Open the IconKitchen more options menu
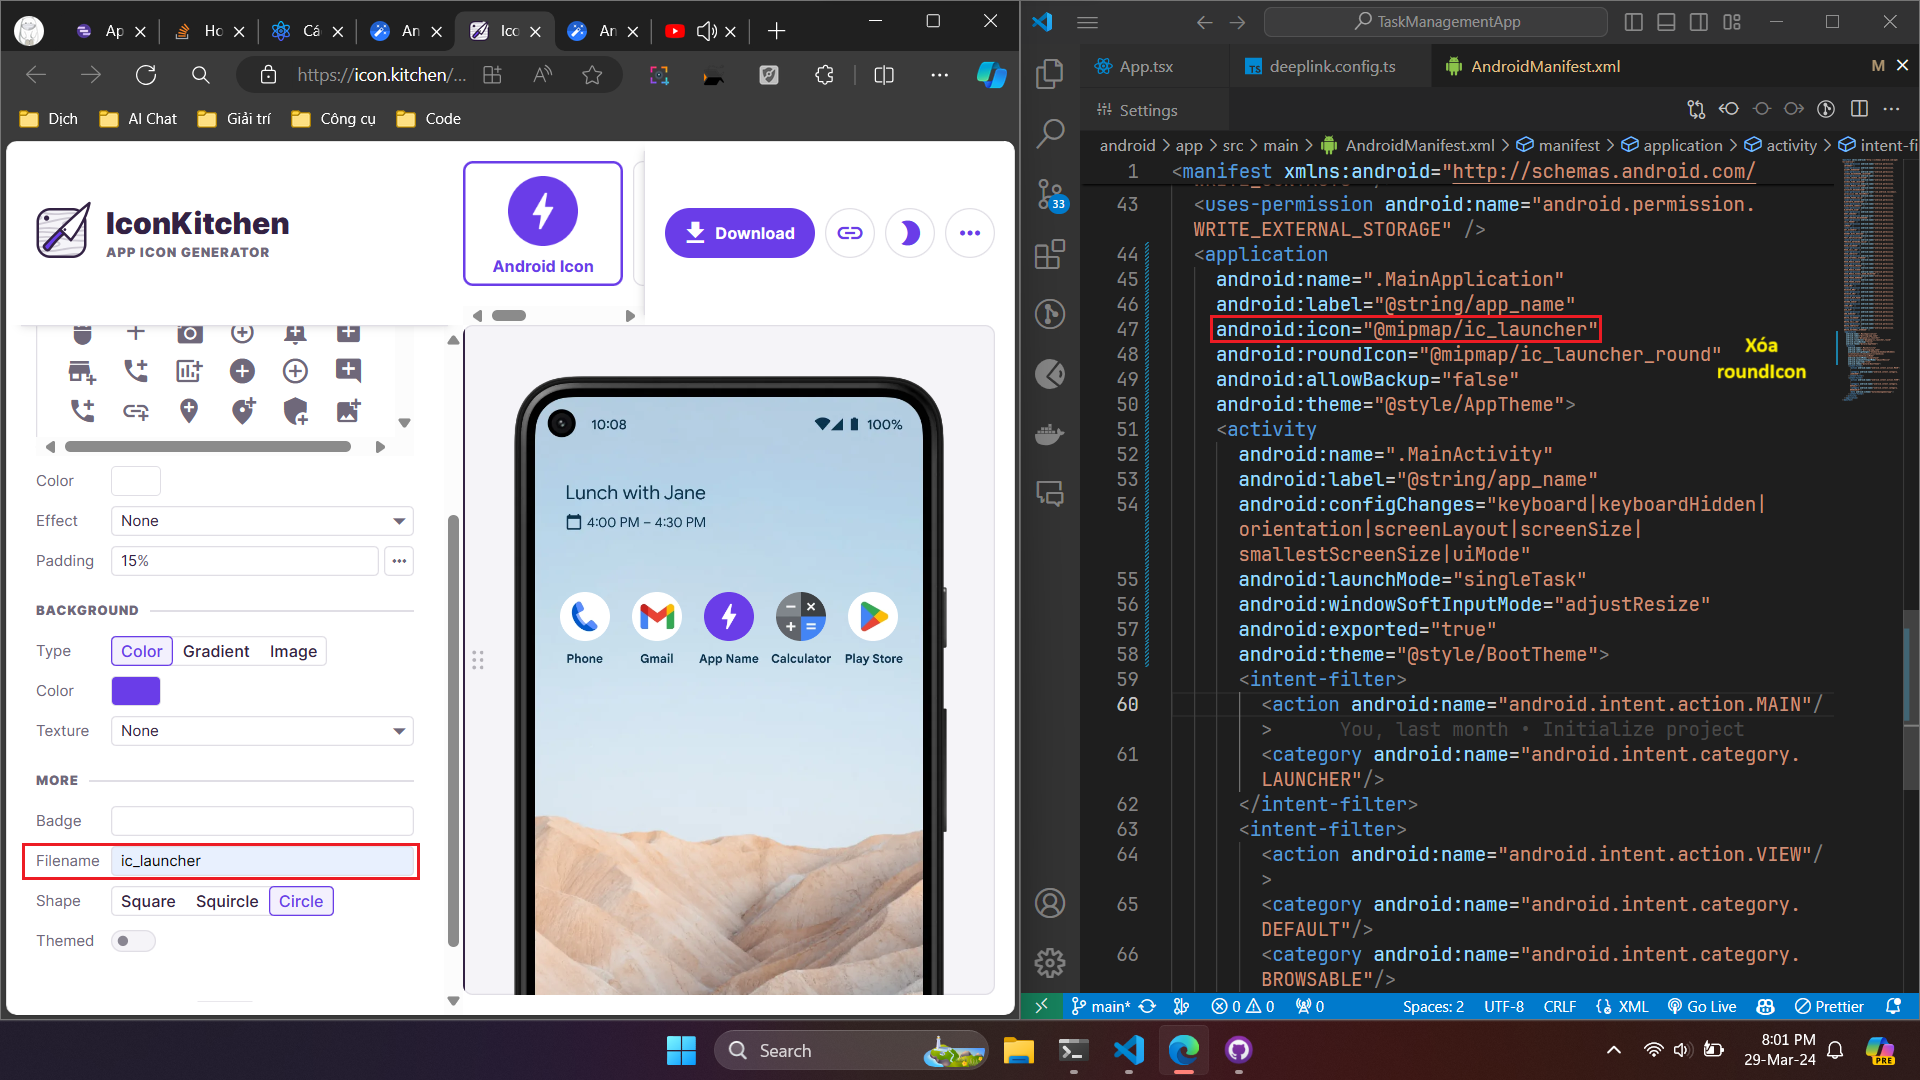1920x1080 pixels. [x=970, y=233]
